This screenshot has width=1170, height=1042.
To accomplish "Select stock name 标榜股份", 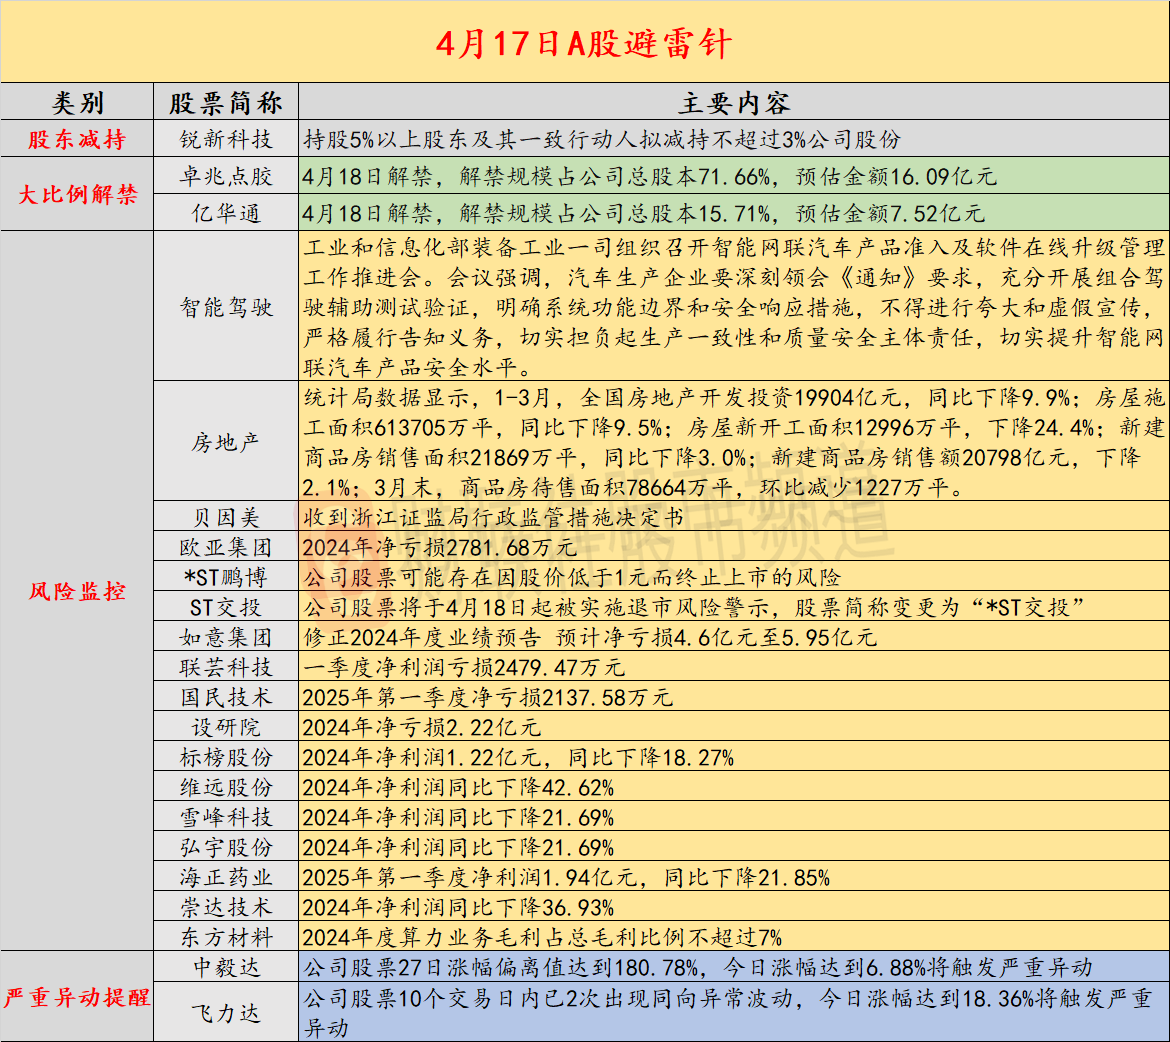I will click(226, 757).
